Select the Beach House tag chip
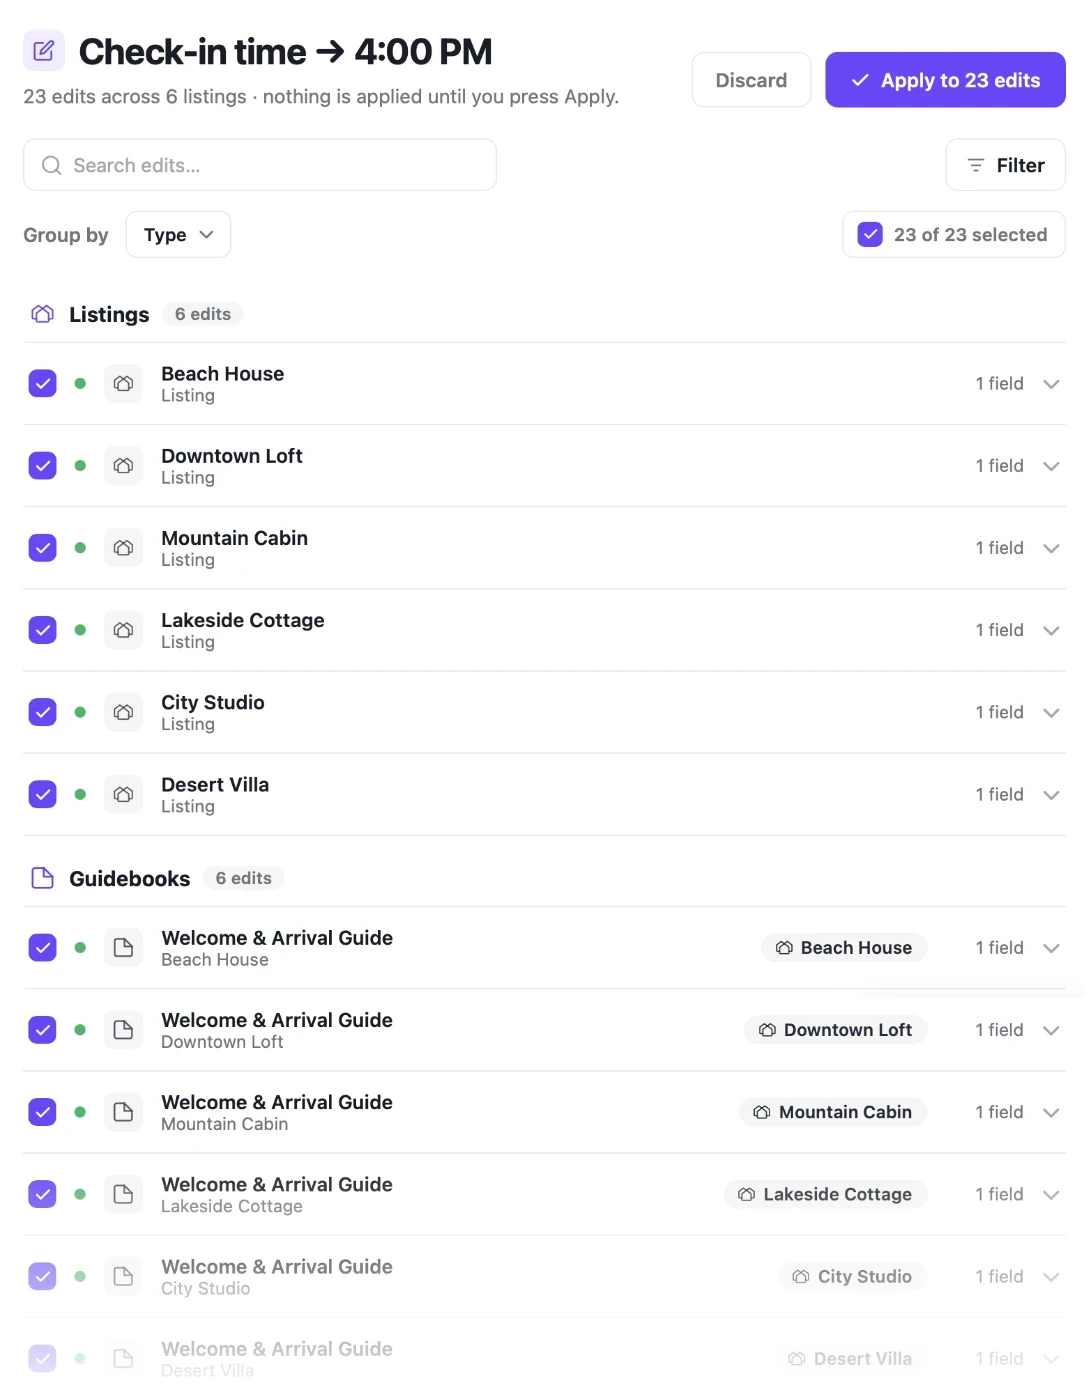The image size is (1089, 1399). click(x=845, y=948)
